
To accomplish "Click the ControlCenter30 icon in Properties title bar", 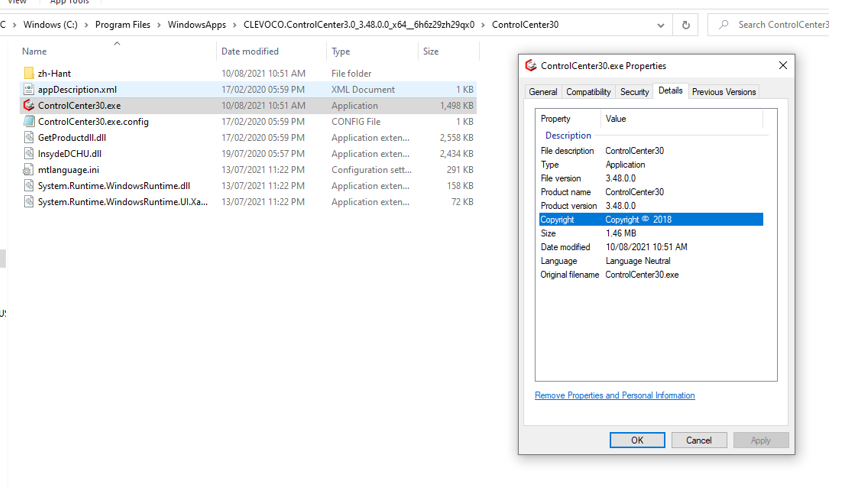I will point(531,65).
